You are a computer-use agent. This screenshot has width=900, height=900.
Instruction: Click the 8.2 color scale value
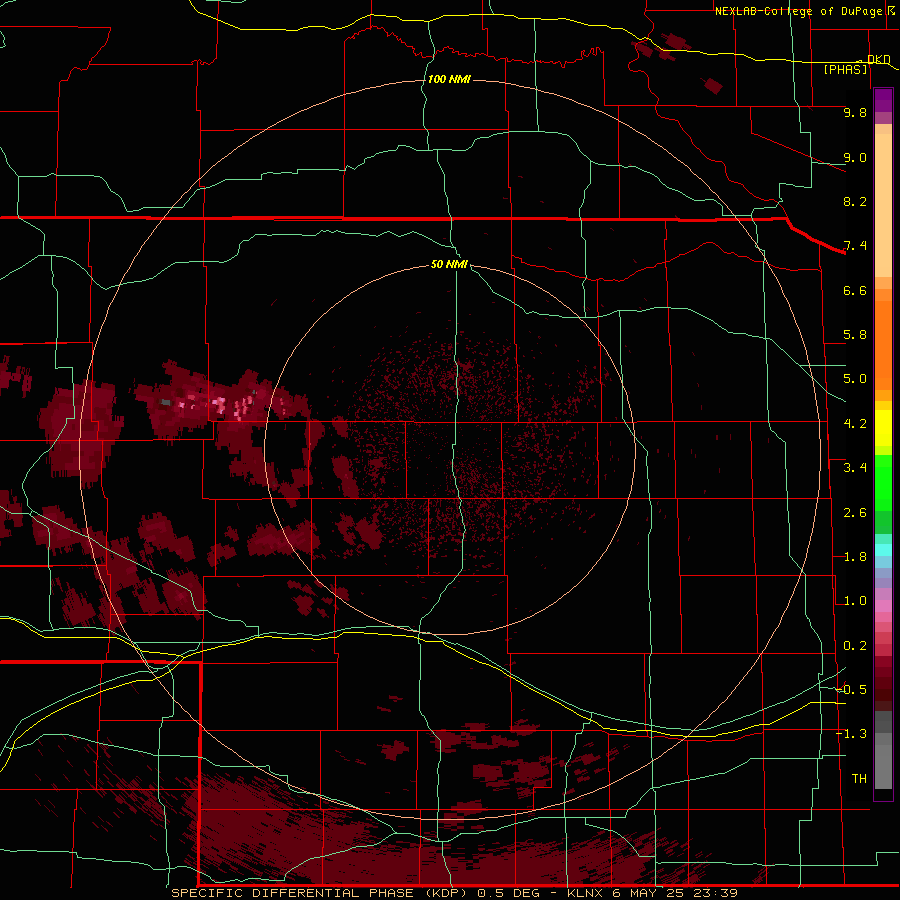[855, 201]
